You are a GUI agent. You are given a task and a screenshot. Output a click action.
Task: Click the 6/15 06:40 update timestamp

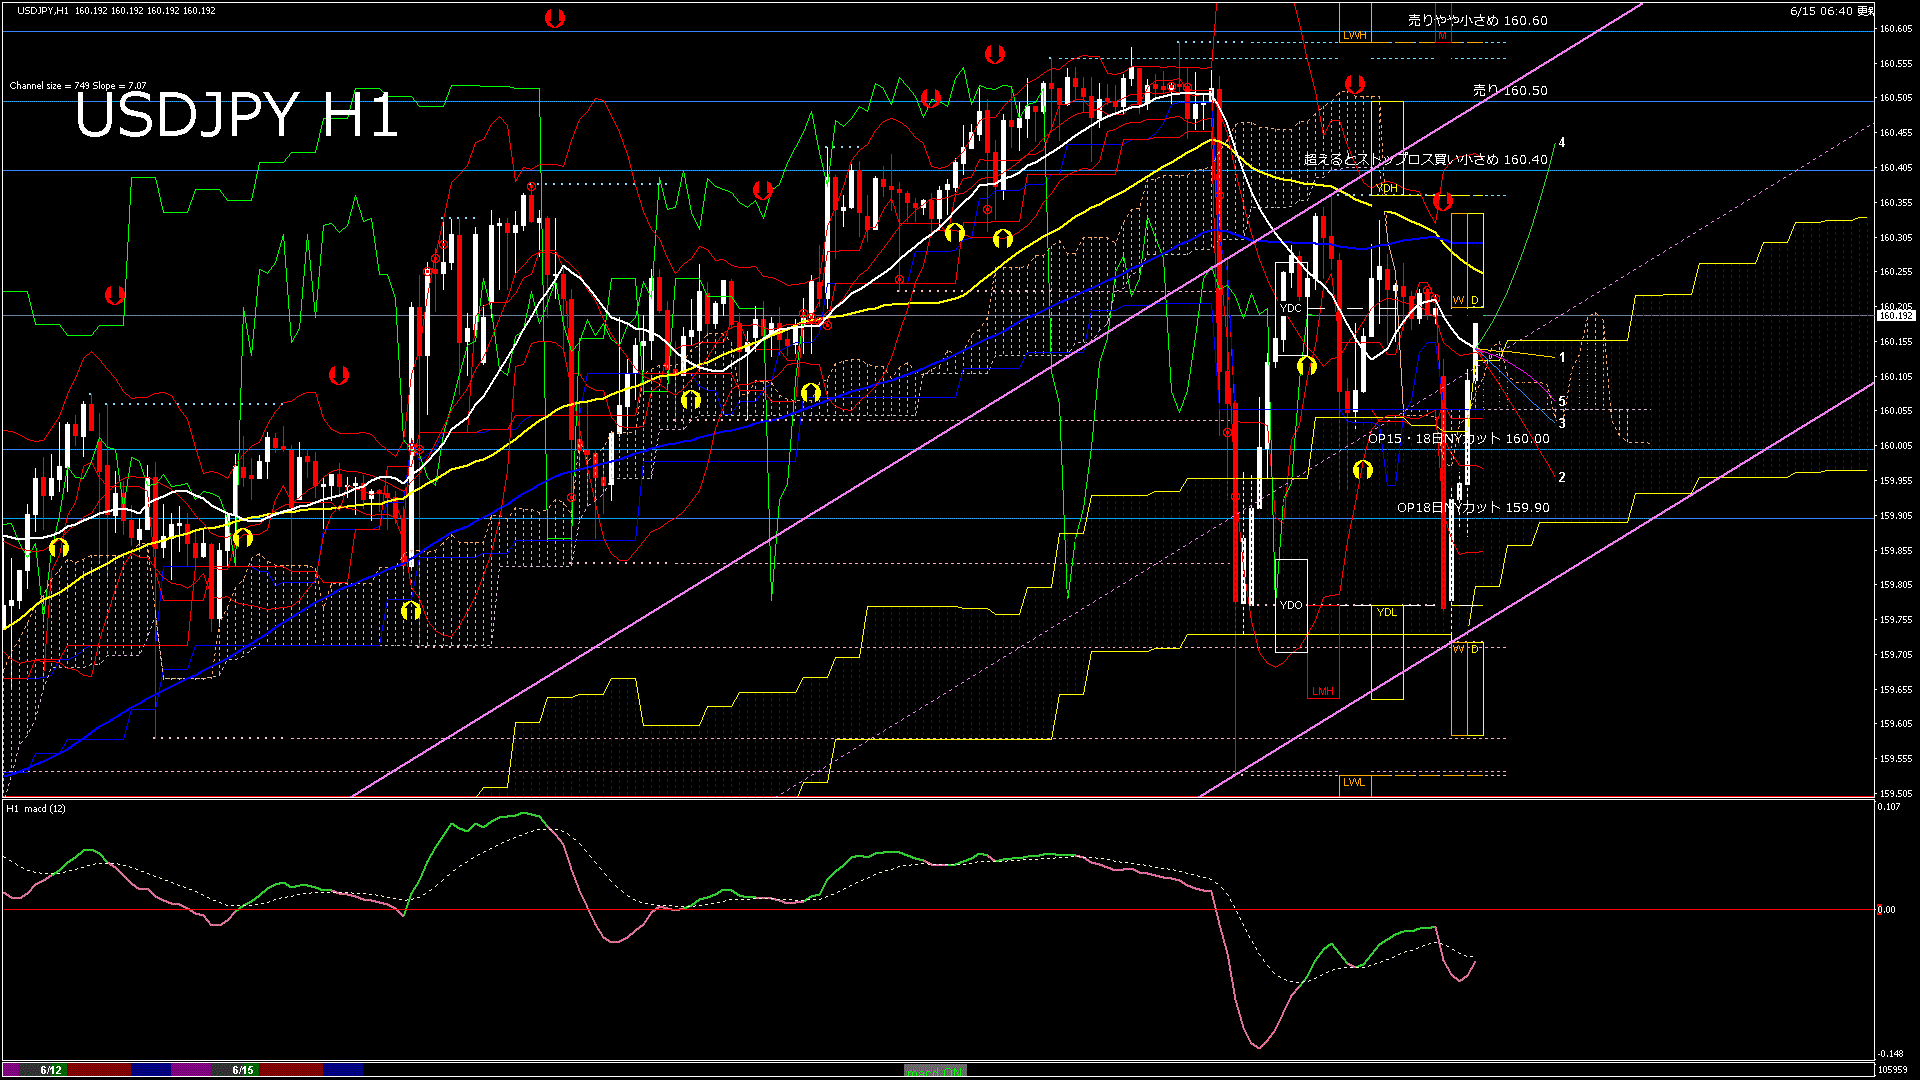point(1832,11)
